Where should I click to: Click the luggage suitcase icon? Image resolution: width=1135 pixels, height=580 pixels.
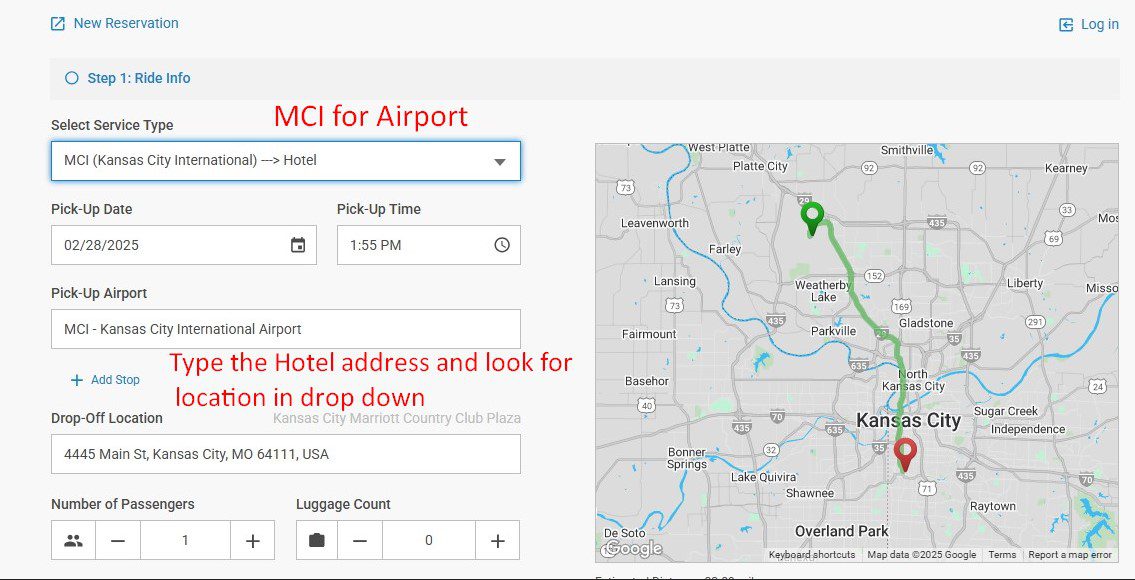coord(316,540)
